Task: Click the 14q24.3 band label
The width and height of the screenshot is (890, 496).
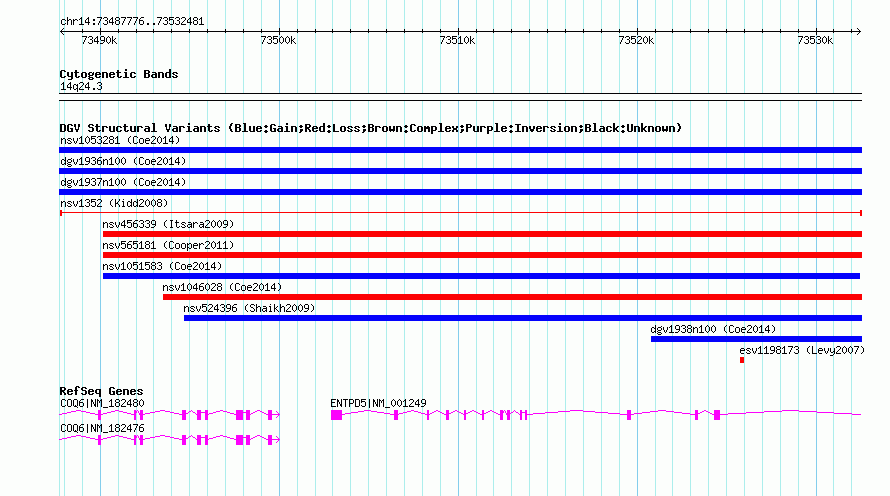Action: (81, 87)
